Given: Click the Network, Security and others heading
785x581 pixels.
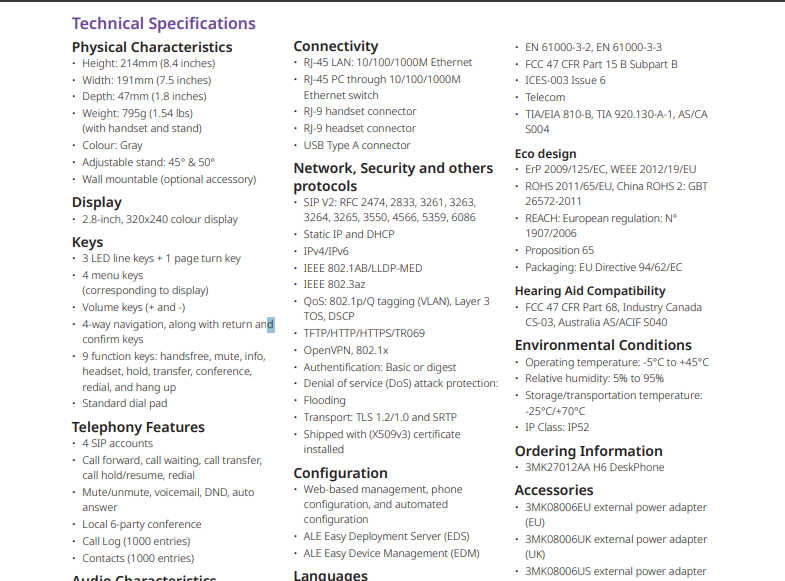Looking at the screenshot, I should click(x=393, y=168).
